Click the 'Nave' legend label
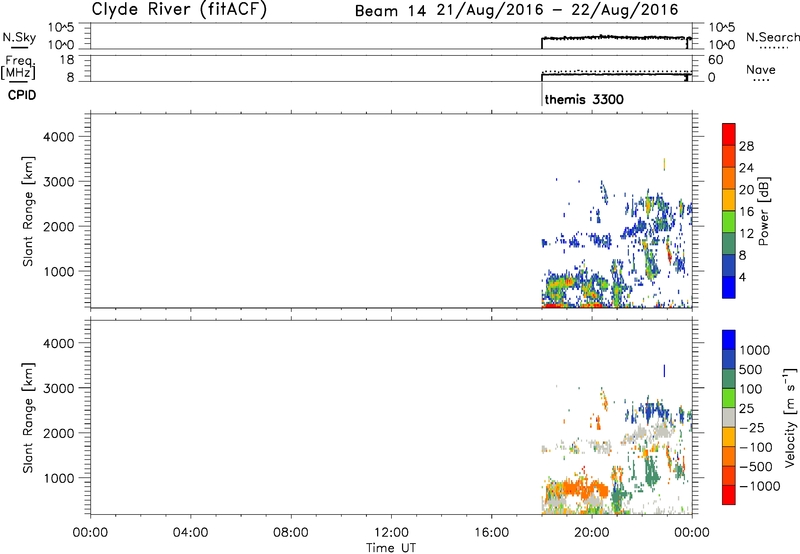 click(761, 69)
